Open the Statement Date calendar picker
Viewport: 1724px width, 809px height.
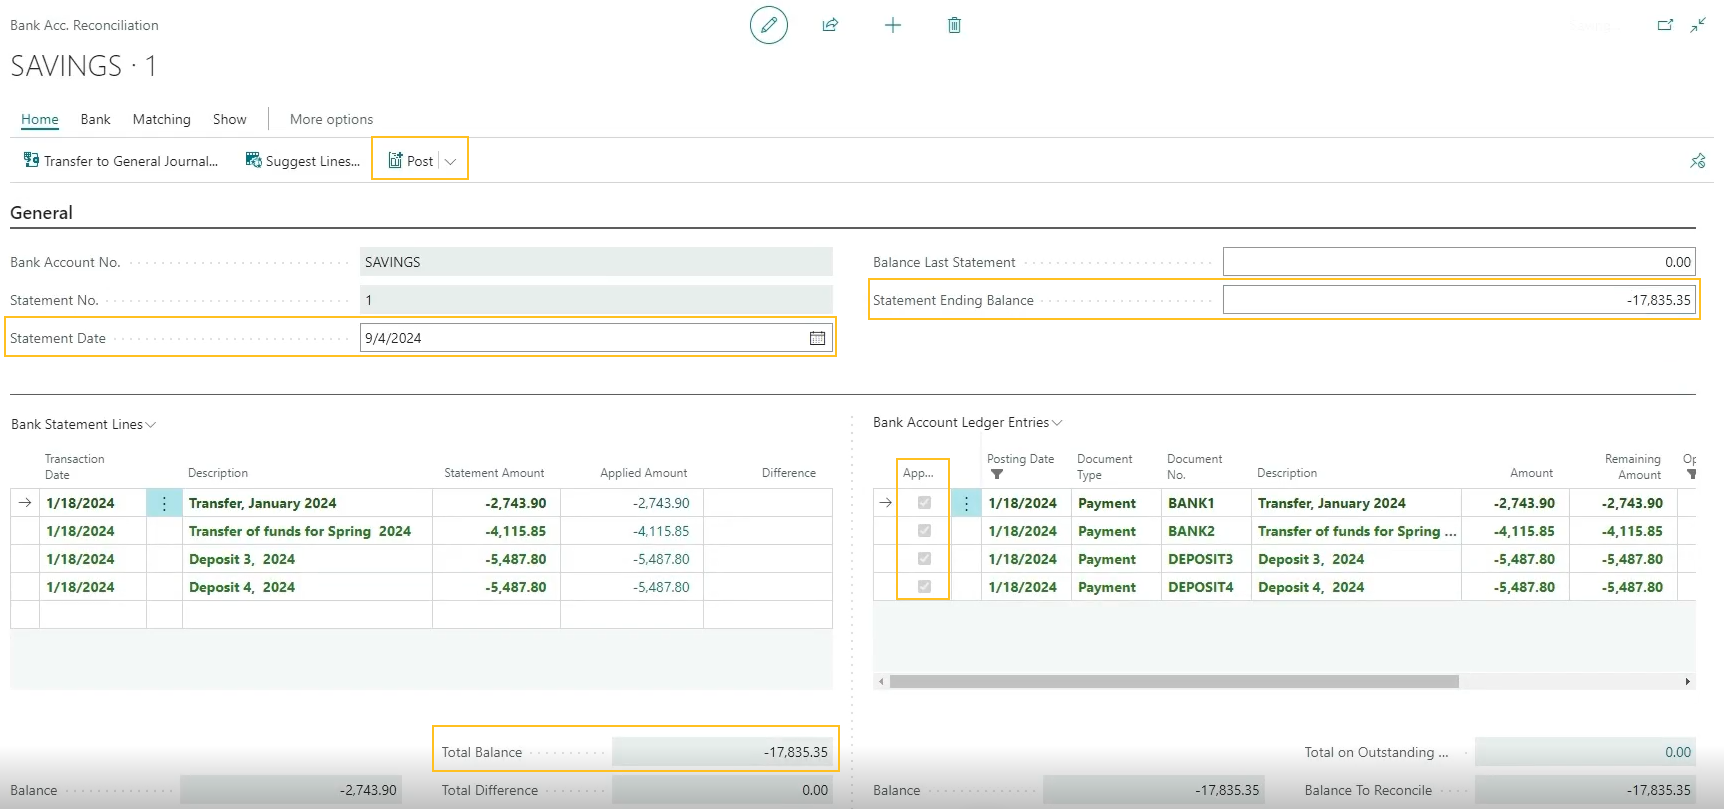tap(817, 338)
